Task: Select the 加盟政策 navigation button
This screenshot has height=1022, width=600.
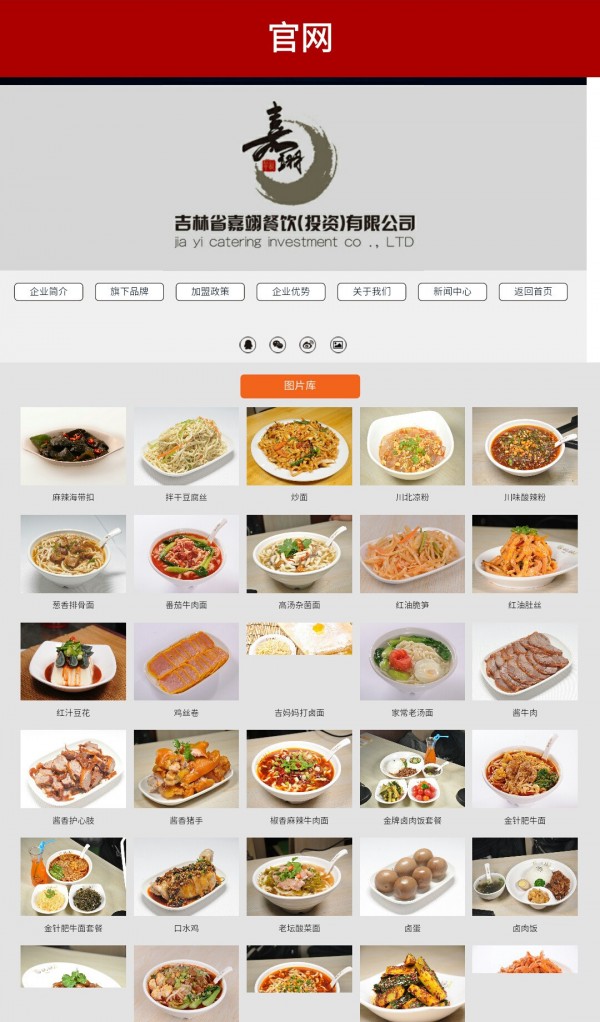Action: pos(210,291)
